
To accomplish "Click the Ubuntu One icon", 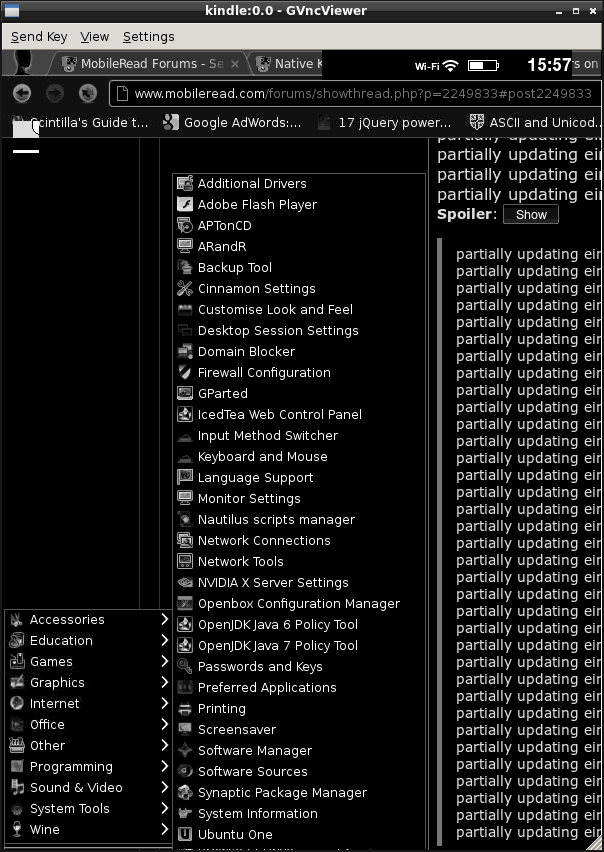I will [185, 834].
